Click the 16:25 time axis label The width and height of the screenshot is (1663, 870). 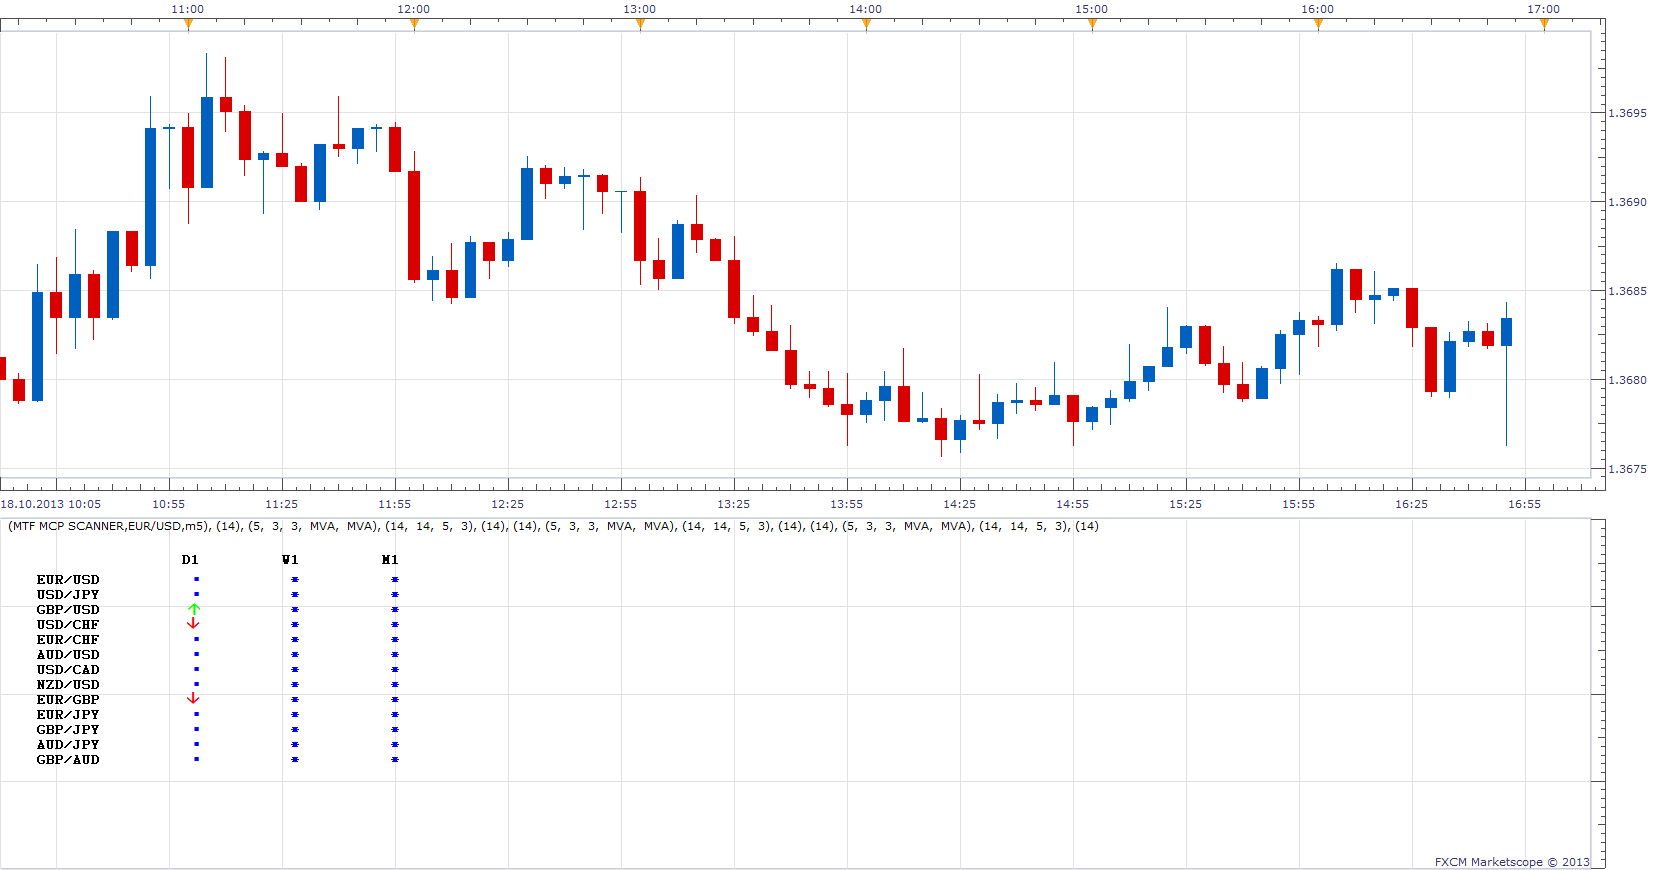1412,504
